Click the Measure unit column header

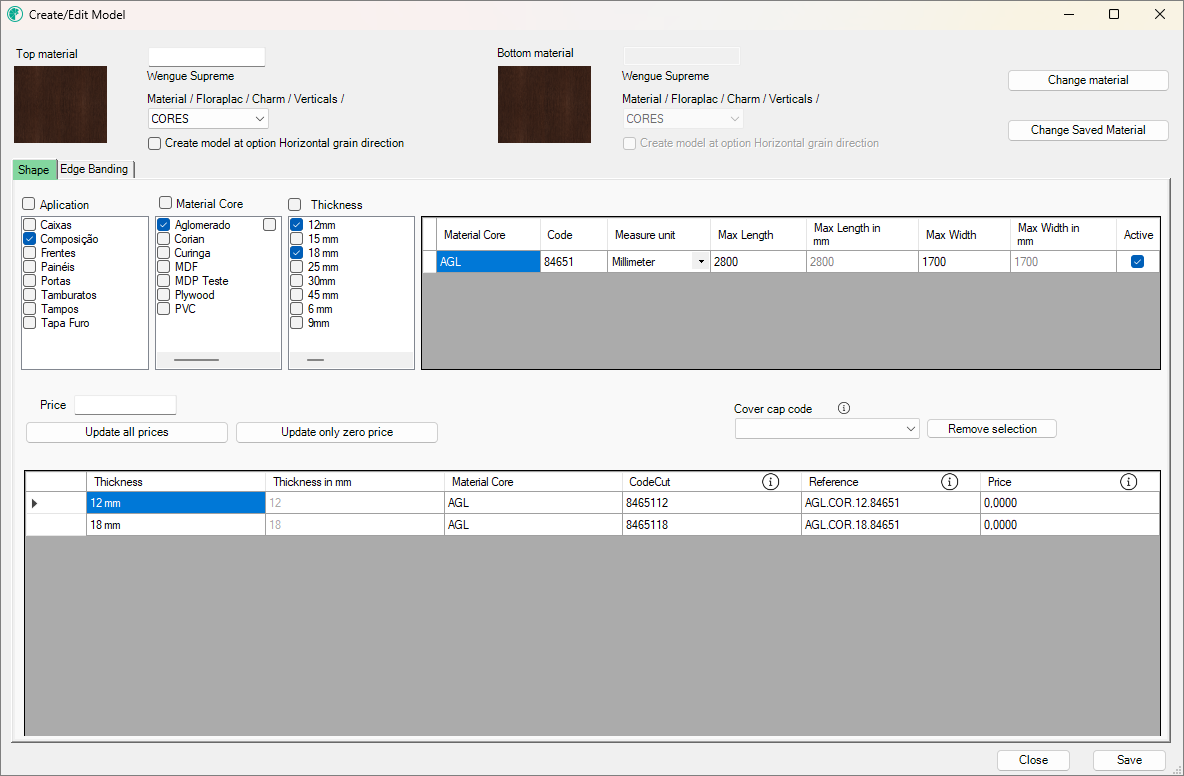coord(658,235)
